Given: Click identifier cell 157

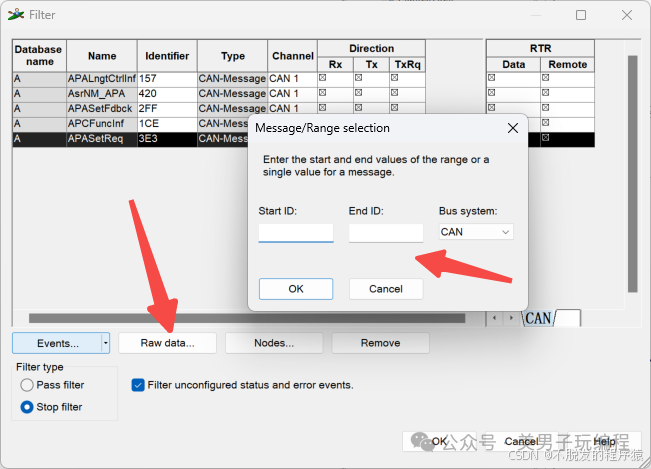Looking at the screenshot, I should (167, 79).
